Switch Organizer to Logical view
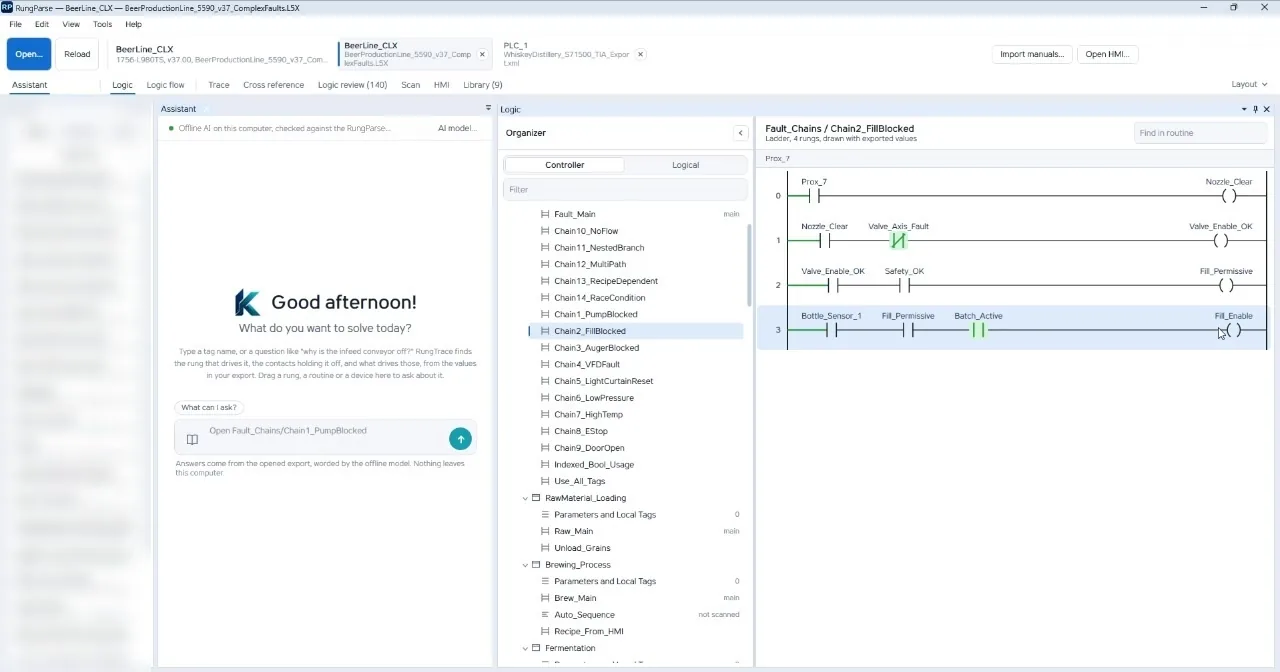Screen dimensions: 1280x672 pyautogui.click(x=685, y=165)
